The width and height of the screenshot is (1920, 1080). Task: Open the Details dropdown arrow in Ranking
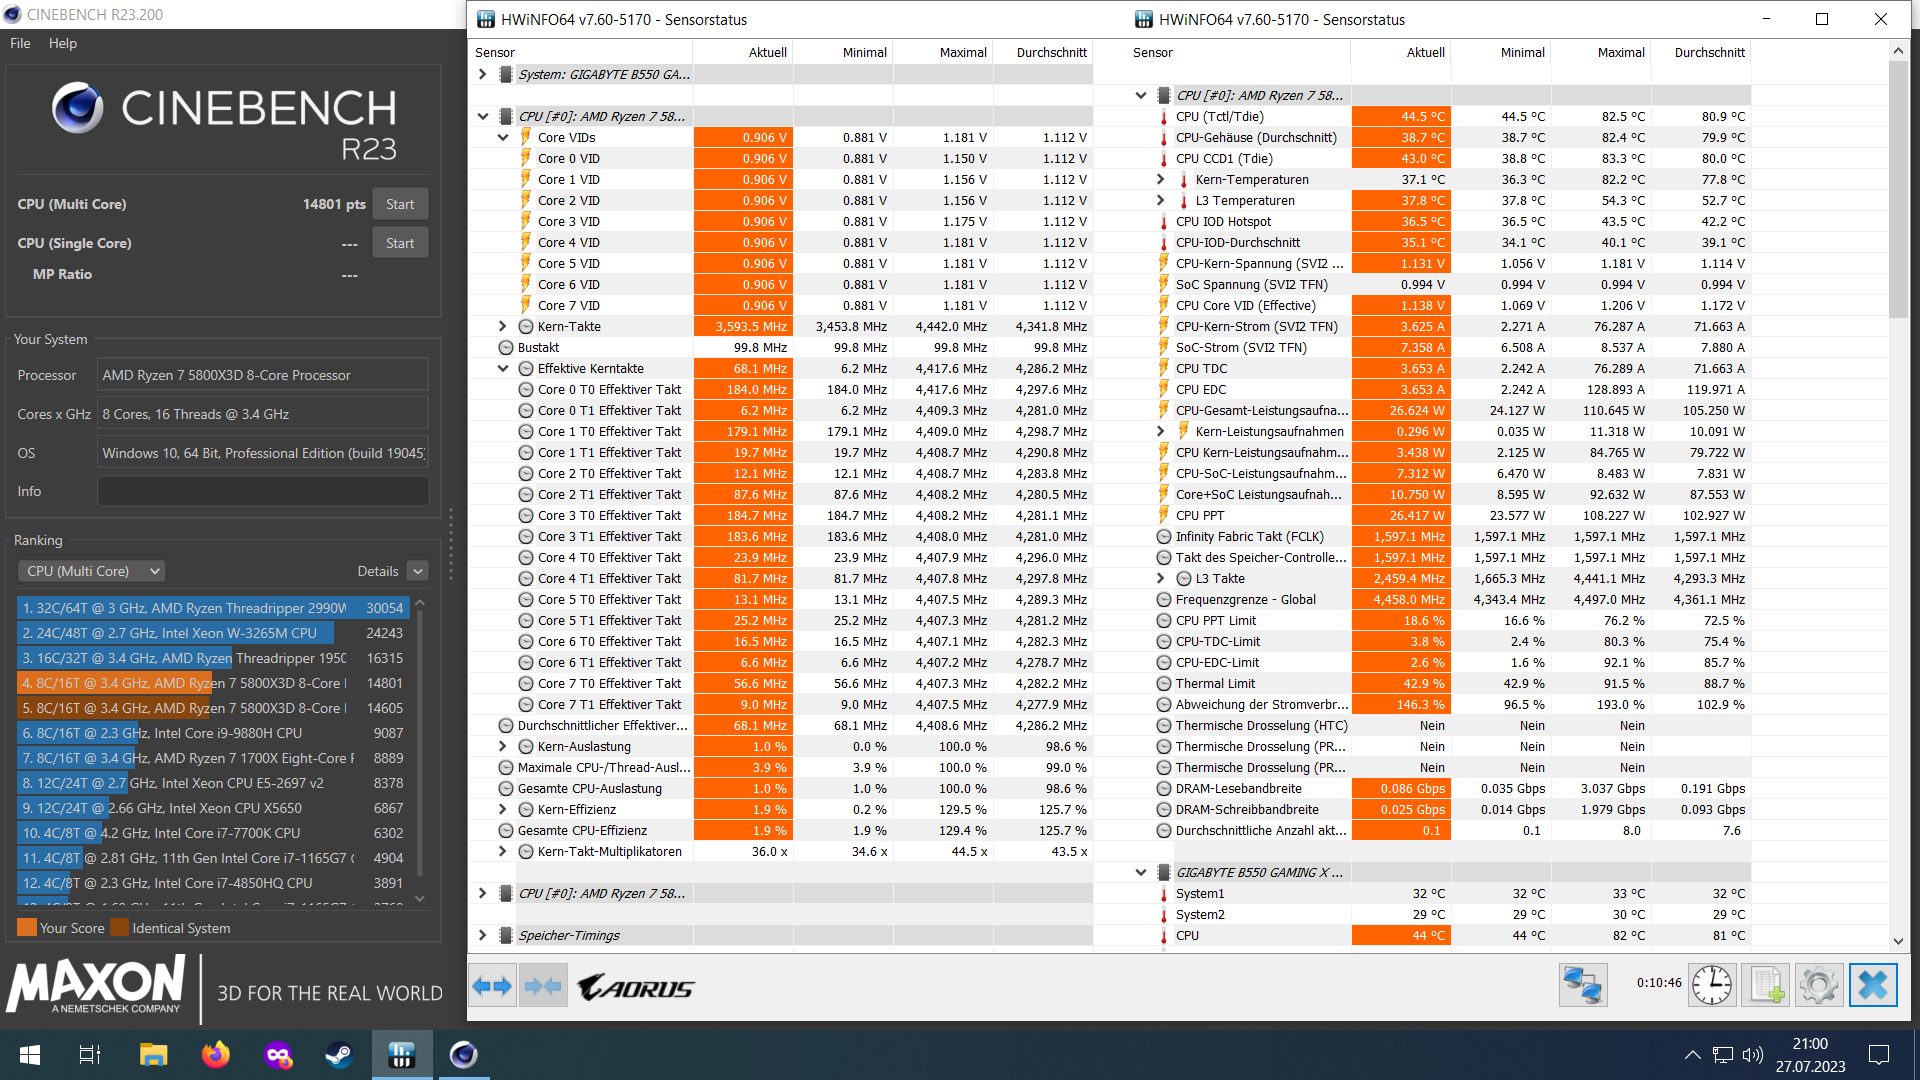418,571
